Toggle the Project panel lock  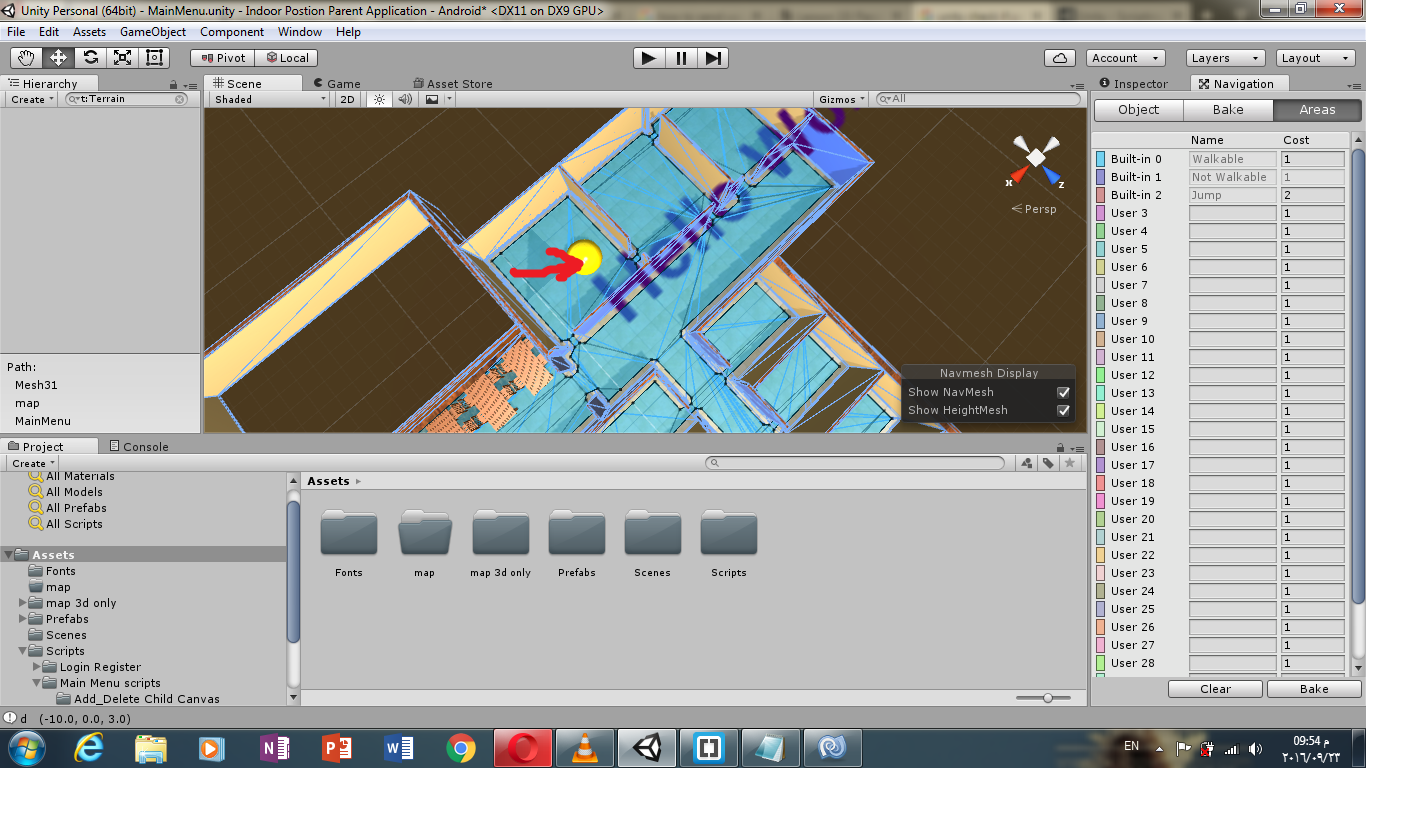(x=1061, y=447)
